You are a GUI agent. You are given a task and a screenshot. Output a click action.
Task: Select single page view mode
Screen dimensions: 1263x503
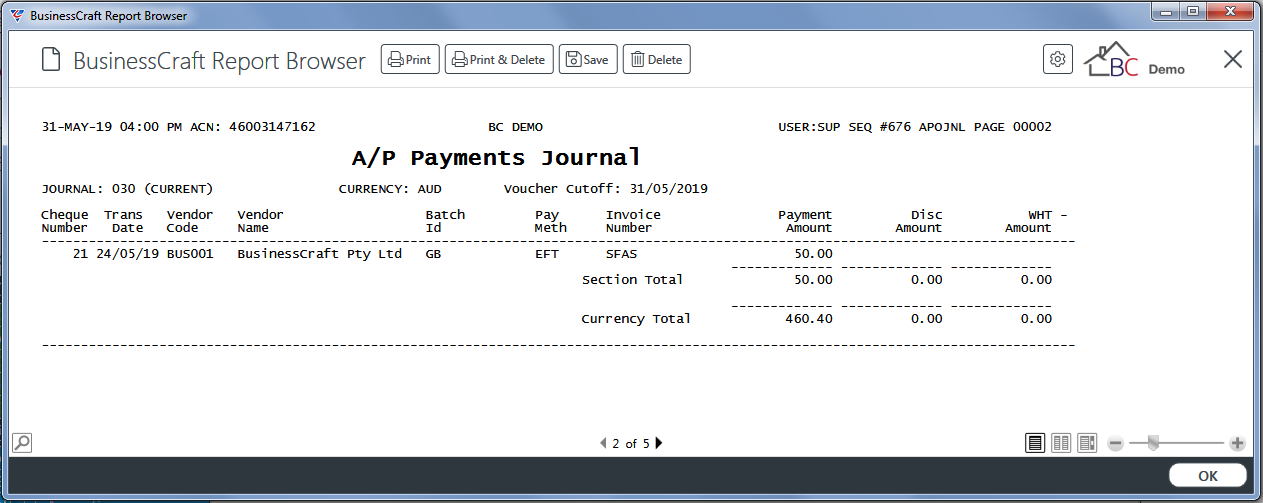pos(1035,443)
